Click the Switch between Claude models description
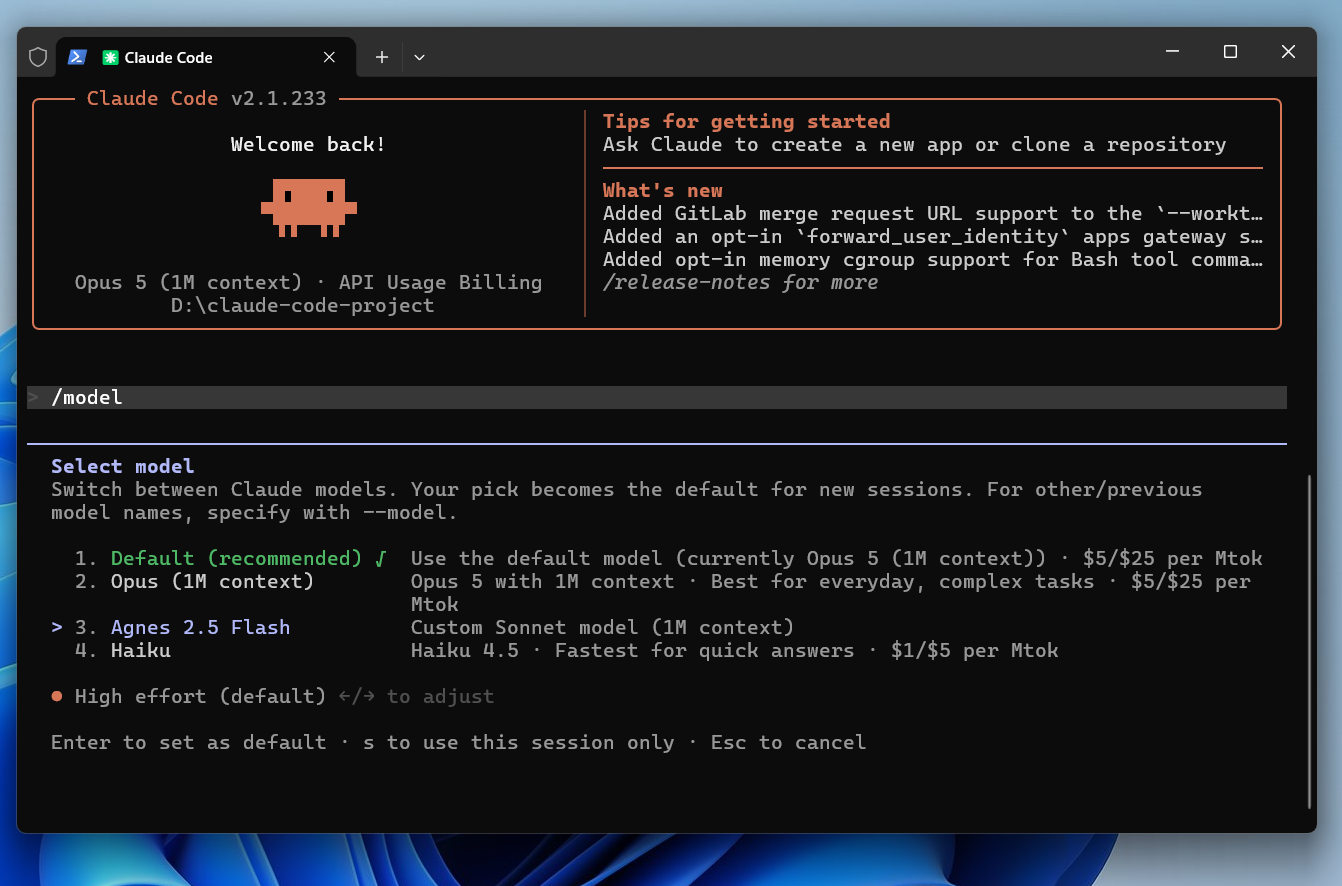1342x886 pixels. pyautogui.click(x=627, y=500)
